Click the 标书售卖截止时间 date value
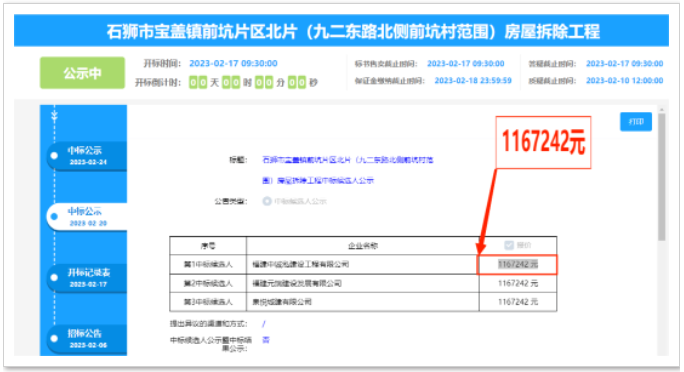The image size is (684, 372). (465, 64)
